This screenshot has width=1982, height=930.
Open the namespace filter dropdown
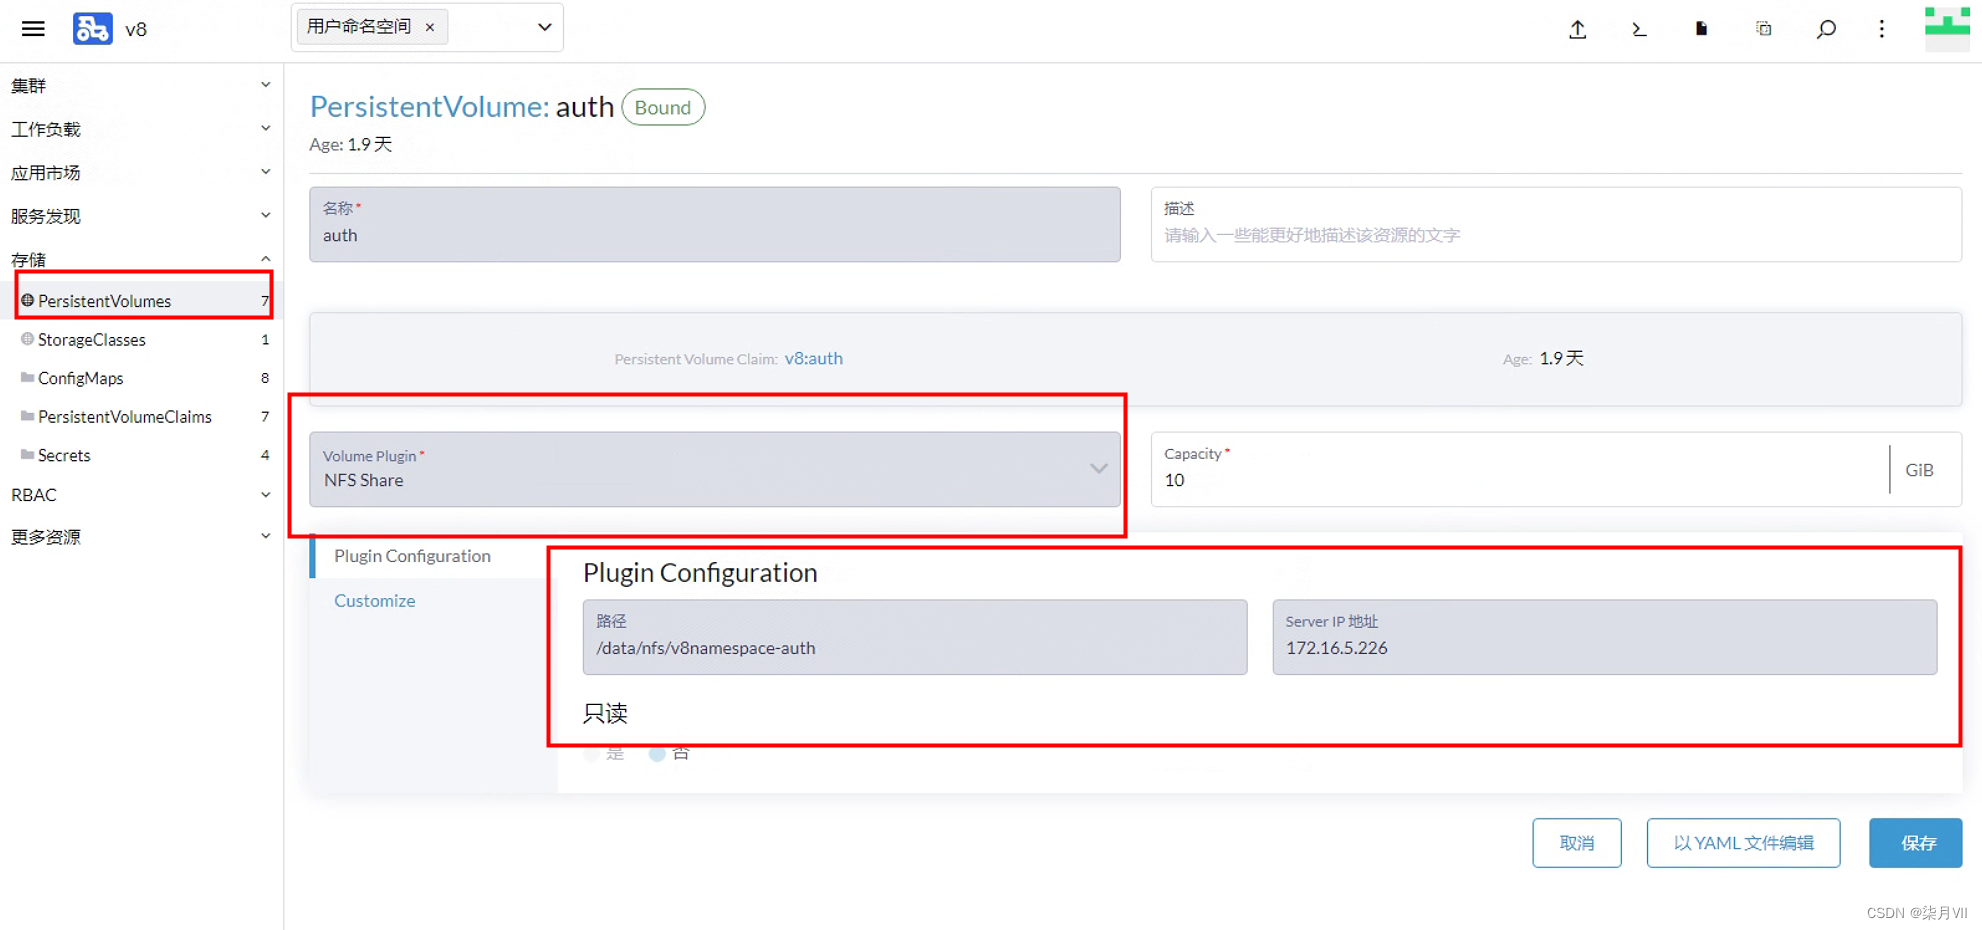(544, 27)
